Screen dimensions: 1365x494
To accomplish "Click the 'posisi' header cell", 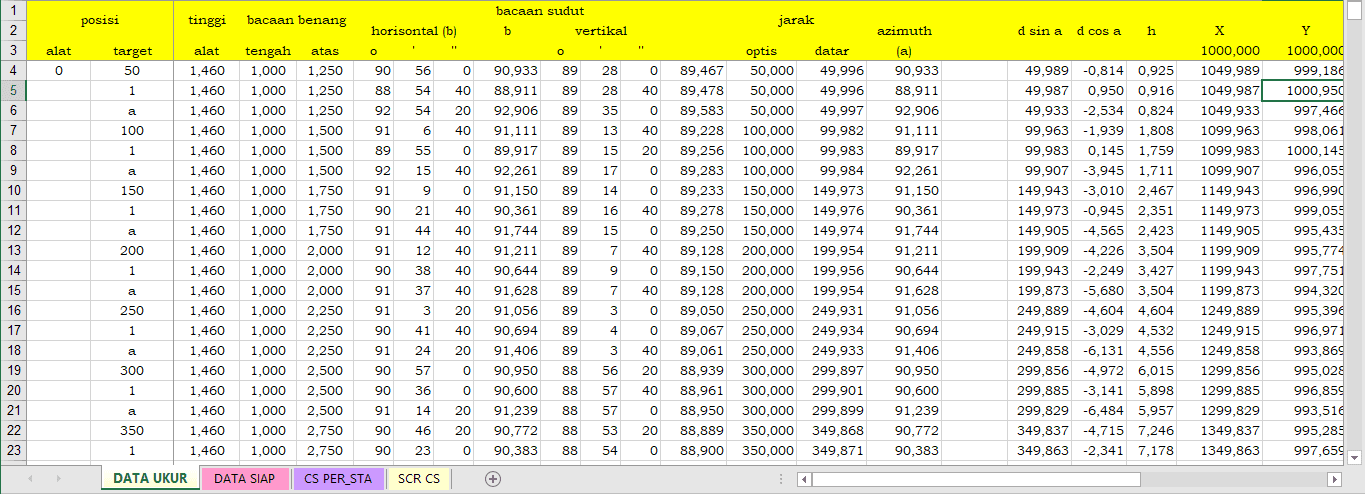I will pyautogui.click(x=99, y=19).
